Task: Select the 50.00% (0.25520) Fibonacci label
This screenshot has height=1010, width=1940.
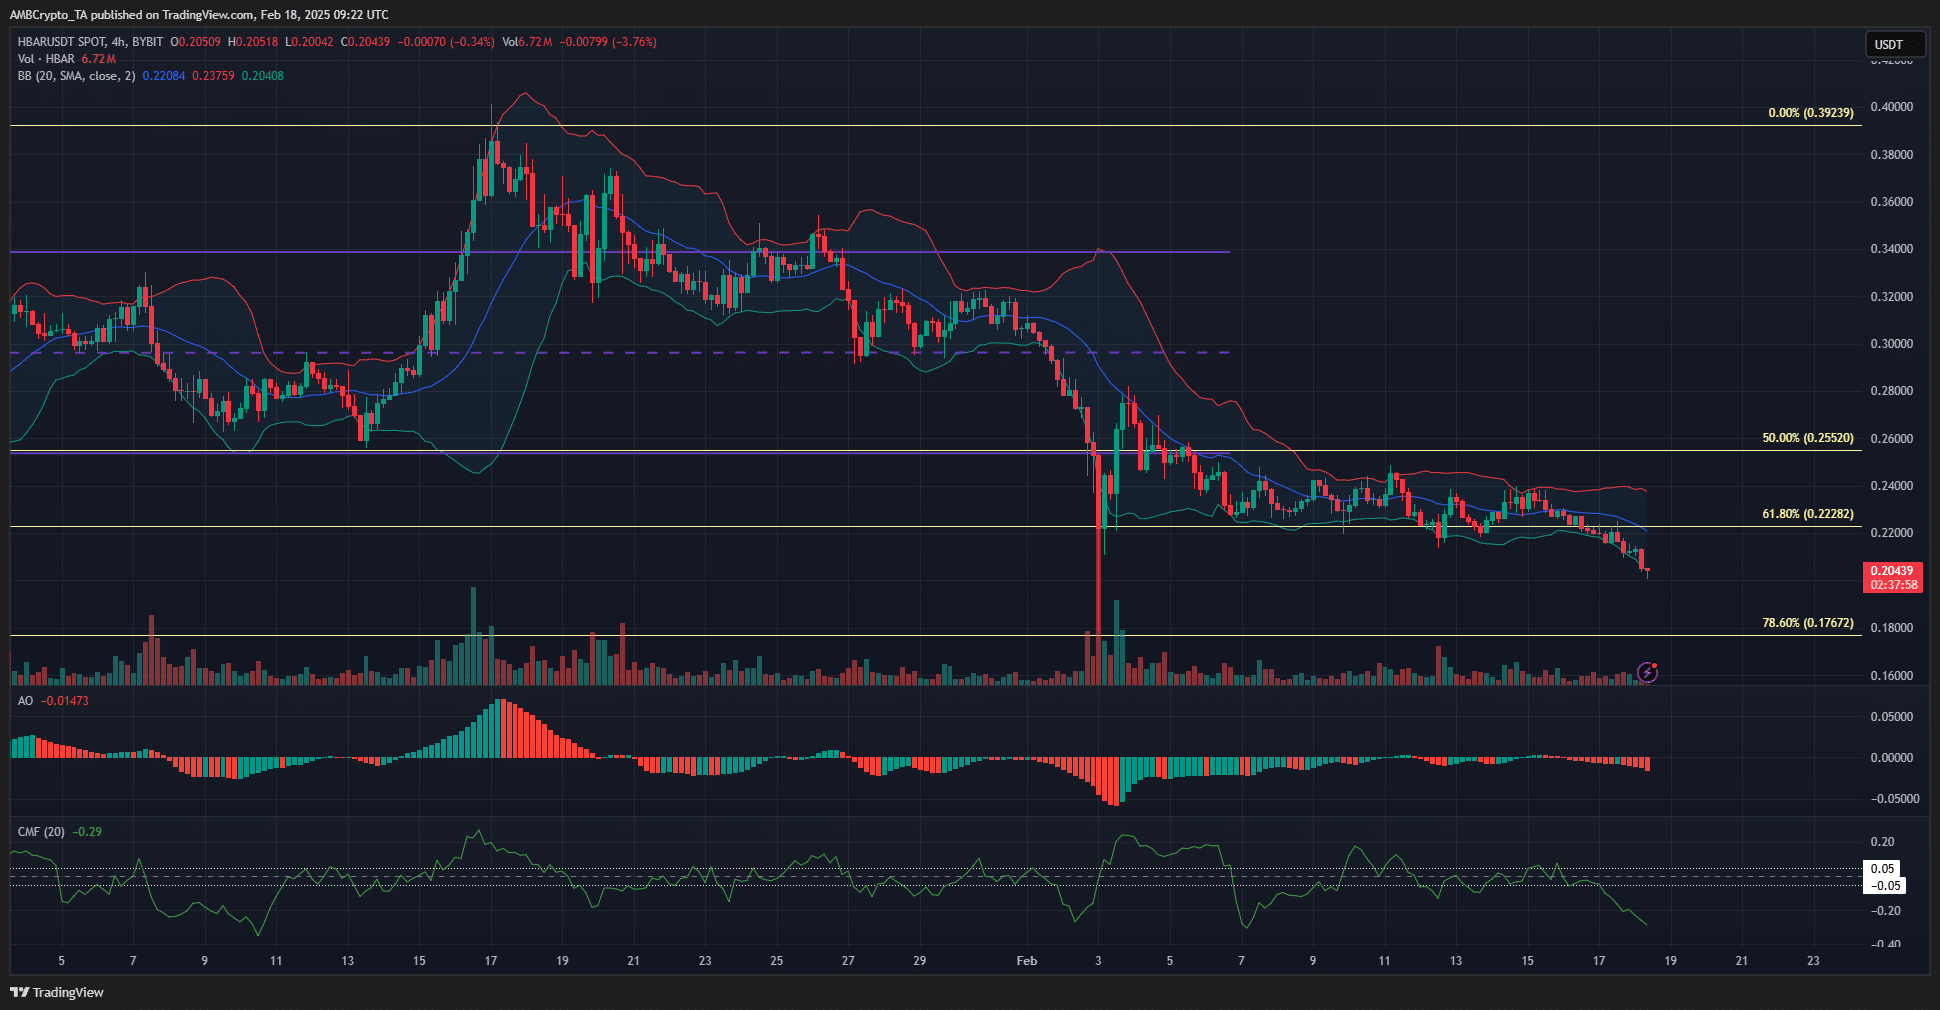Action: [x=1807, y=438]
